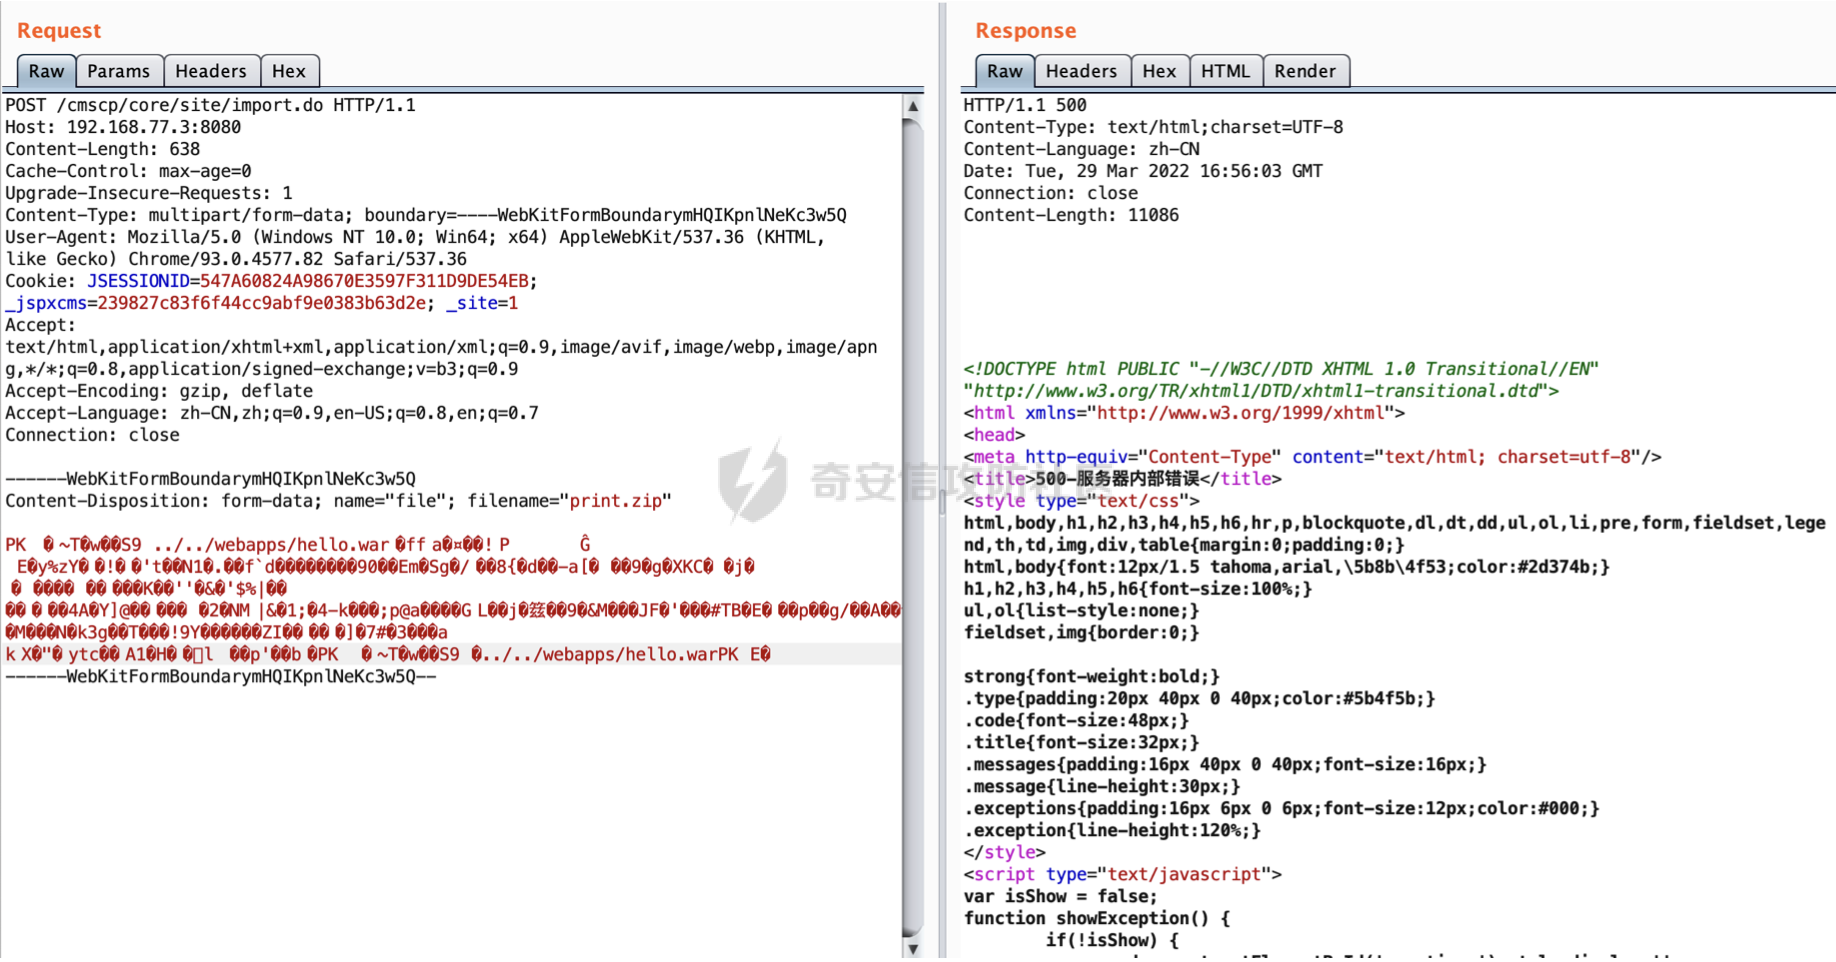Click the Host: 192.168.77.3:8080 header line
The height and width of the screenshot is (962, 1836).
pyautogui.click(x=123, y=127)
